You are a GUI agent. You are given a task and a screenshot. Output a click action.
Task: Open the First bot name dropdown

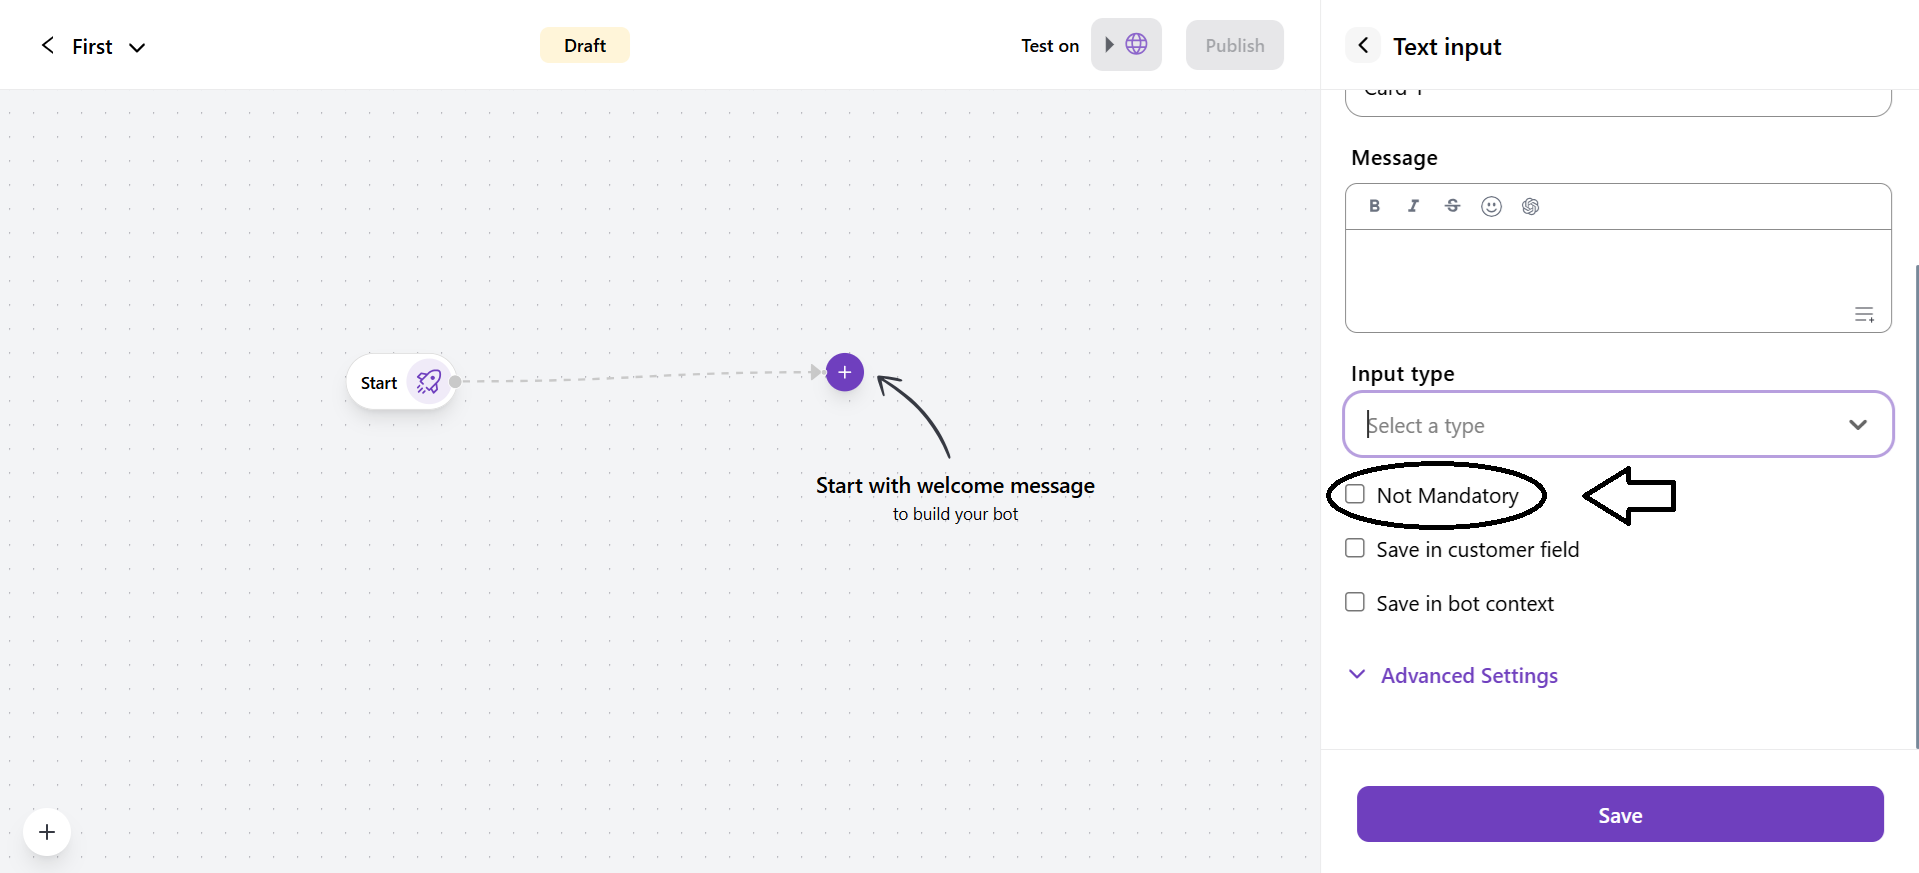point(137,47)
